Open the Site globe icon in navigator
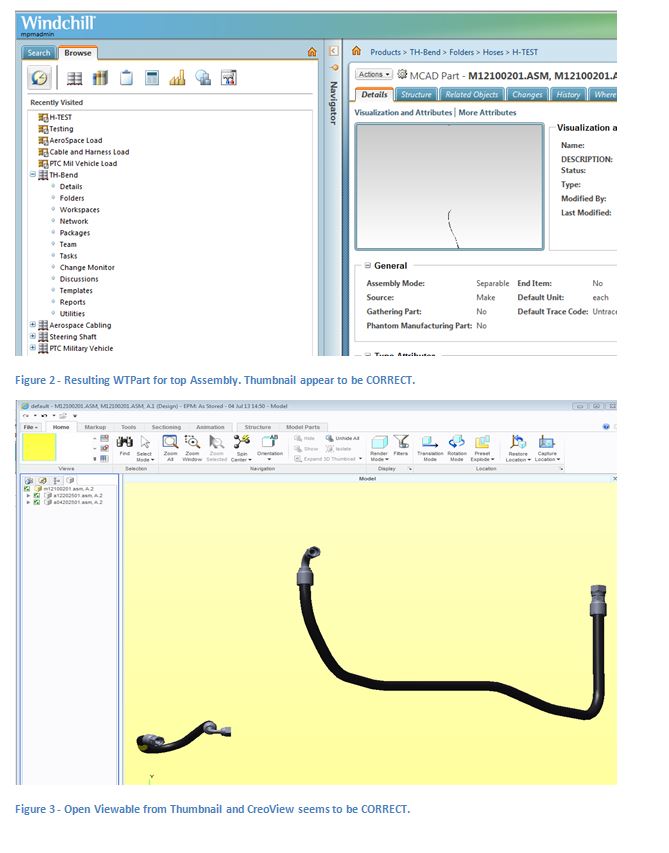The image size is (669, 853). pyautogui.click(x=203, y=78)
